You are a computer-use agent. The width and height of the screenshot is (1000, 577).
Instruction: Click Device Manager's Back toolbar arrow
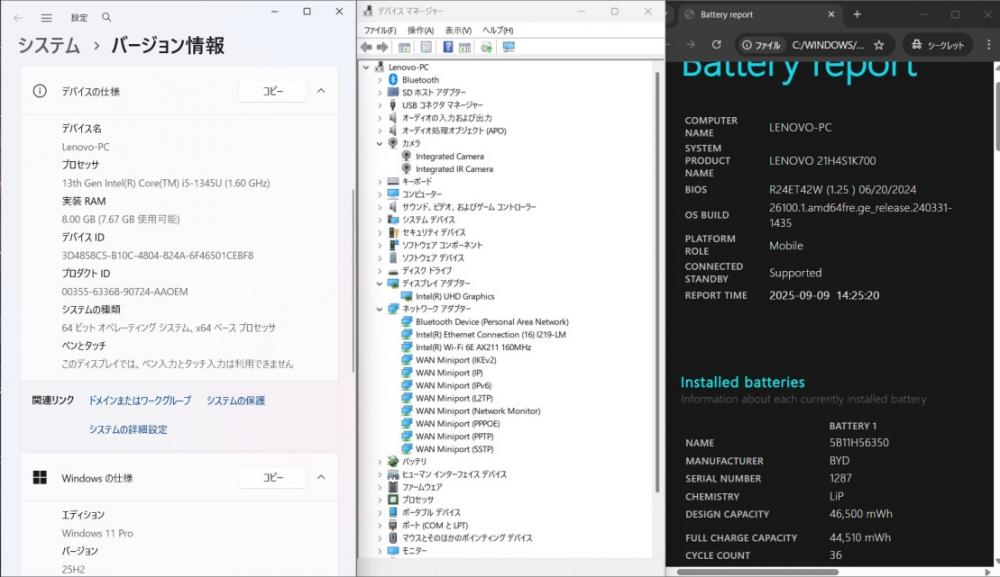[366, 47]
